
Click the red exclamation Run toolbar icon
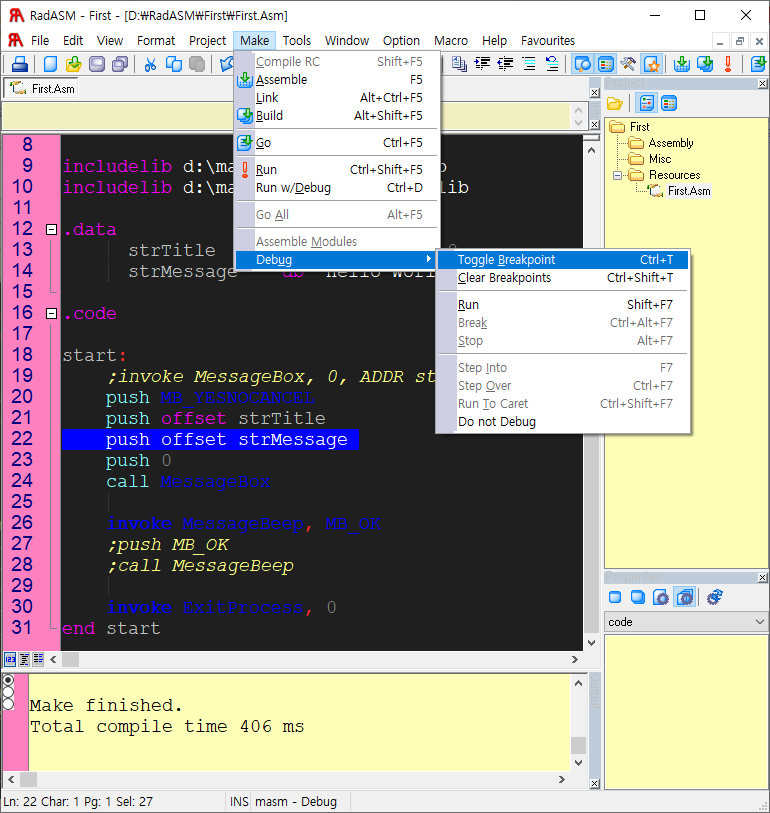pyautogui.click(x=728, y=64)
